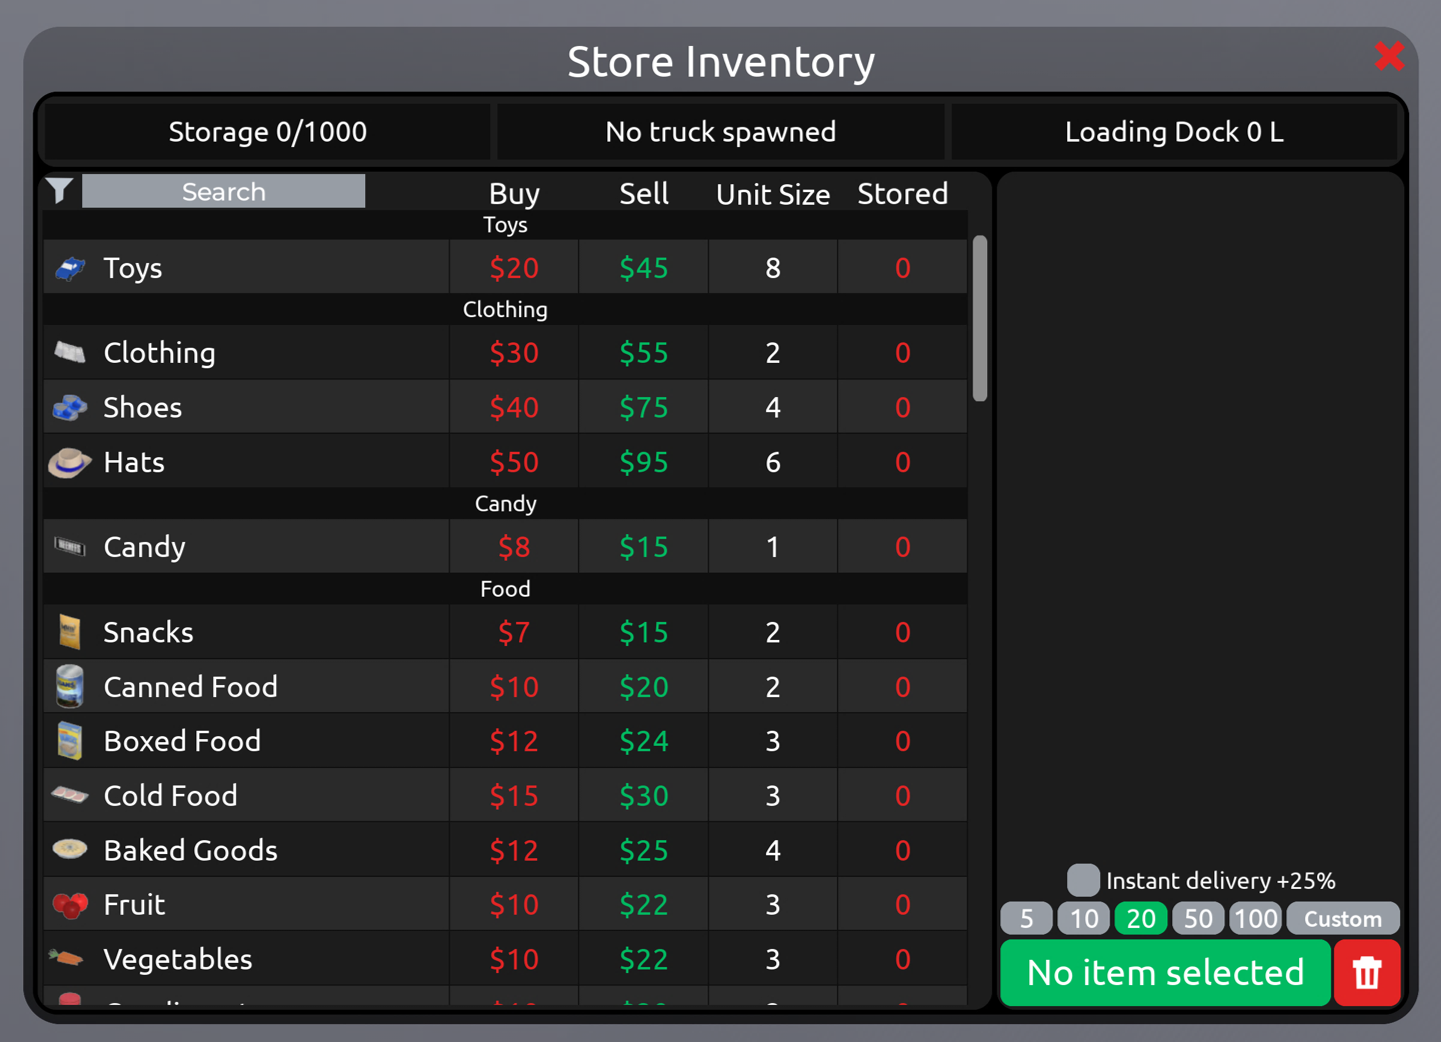Click the Clothing category header
1441x1042 pixels.
click(505, 309)
